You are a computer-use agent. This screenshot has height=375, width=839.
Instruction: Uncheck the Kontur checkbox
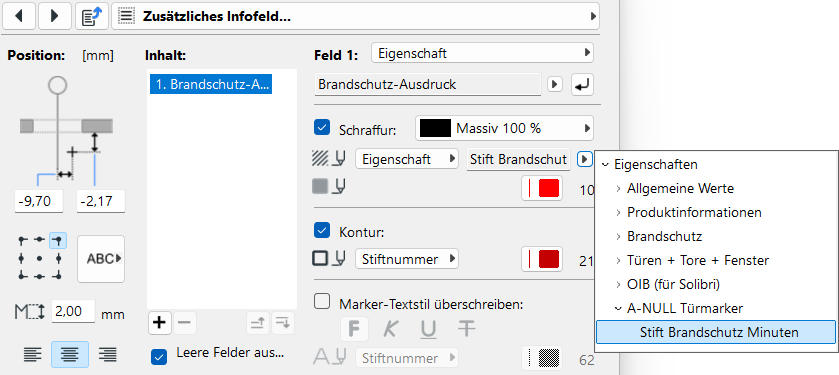322,231
